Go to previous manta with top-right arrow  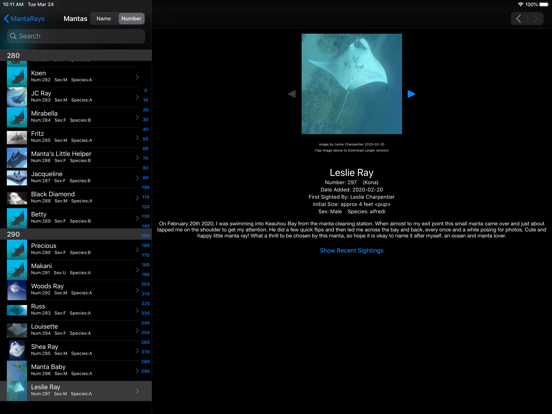pos(519,19)
